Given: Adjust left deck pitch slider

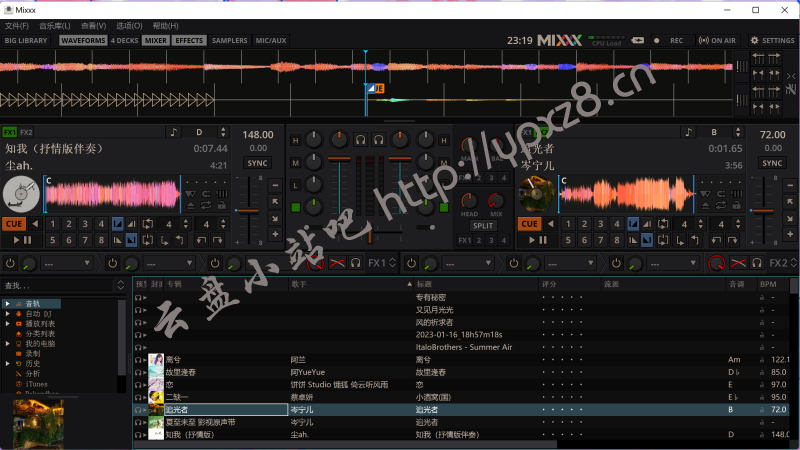Looking at the screenshot, I should (x=248, y=210).
